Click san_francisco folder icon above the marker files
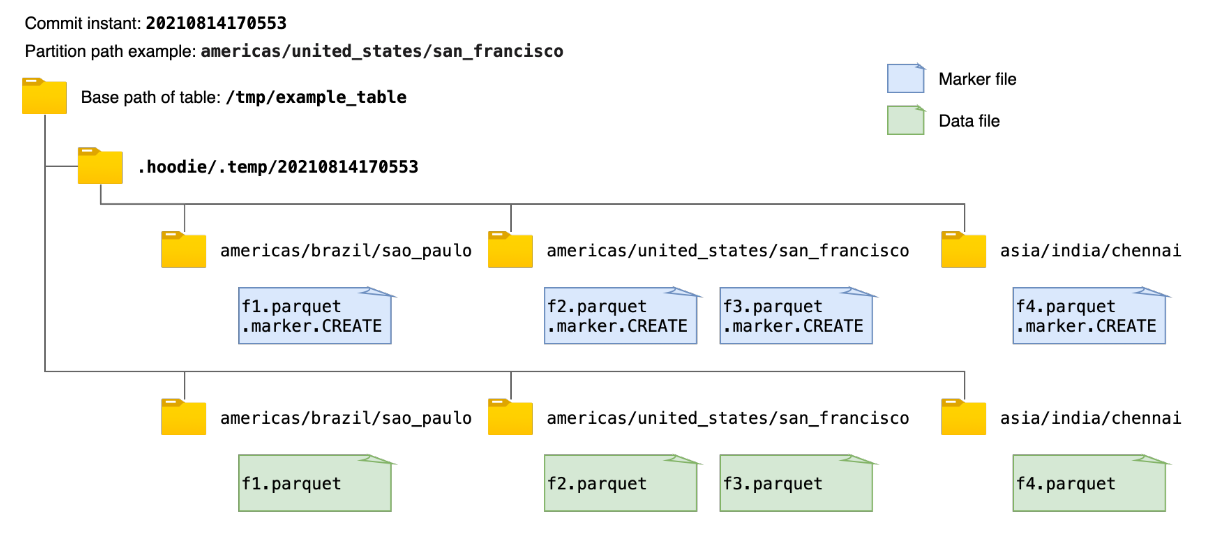The image size is (1205, 534). [510, 250]
